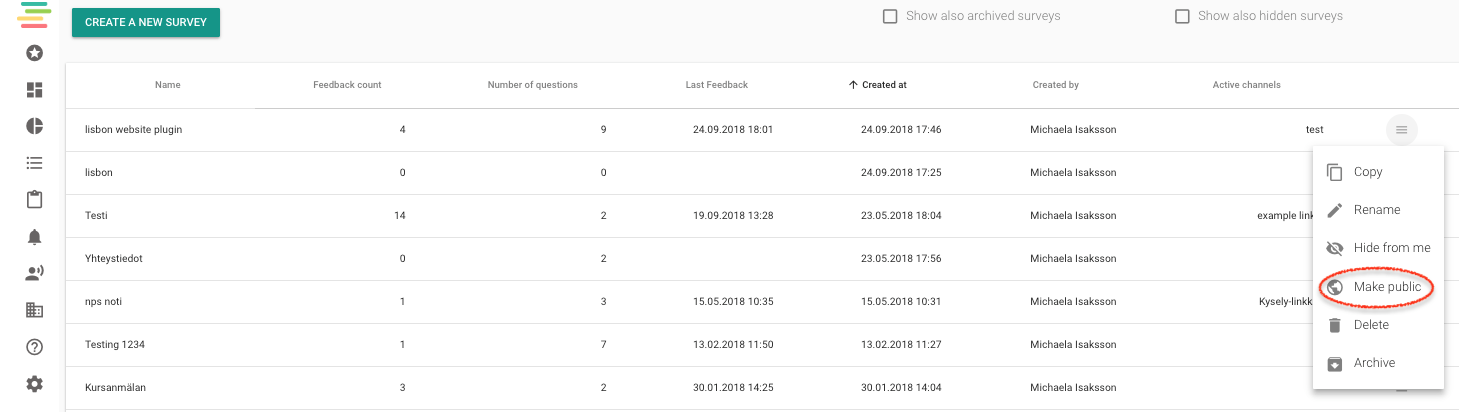Open the Testing 1234 survey row
The width and height of the screenshot is (1459, 412).
pos(116,344)
